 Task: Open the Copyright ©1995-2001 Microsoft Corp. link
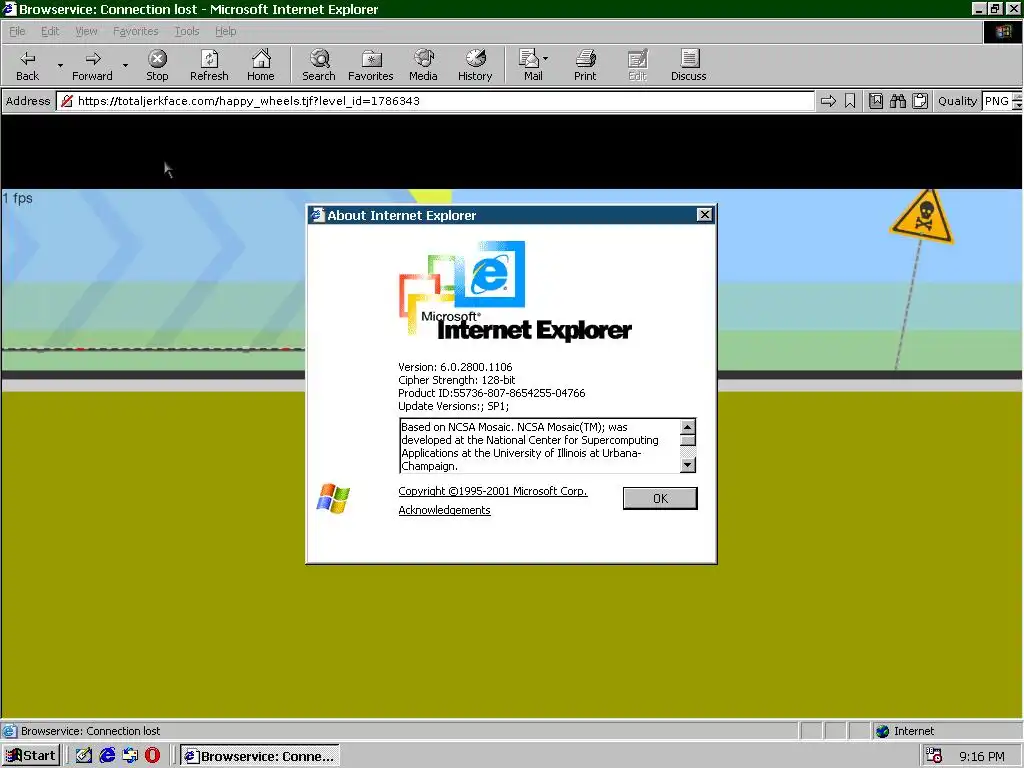(493, 491)
